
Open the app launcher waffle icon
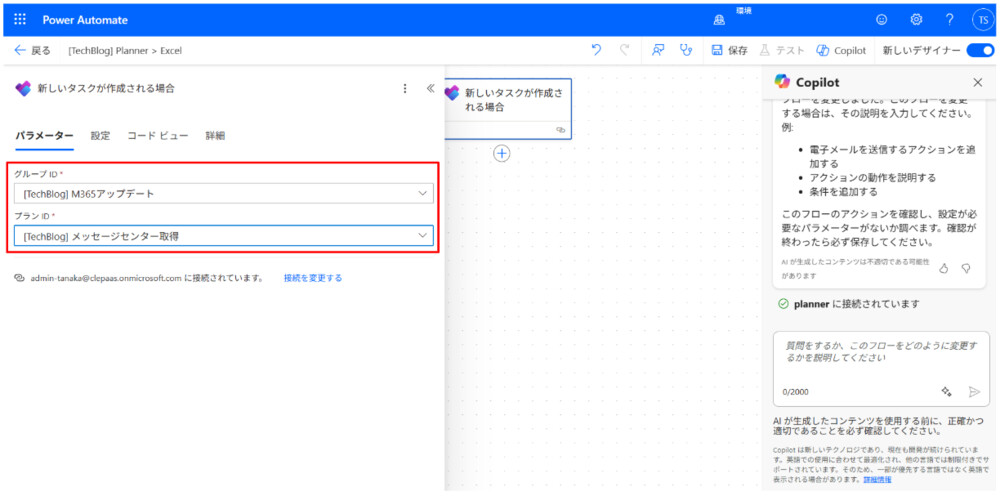click(x=20, y=20)
